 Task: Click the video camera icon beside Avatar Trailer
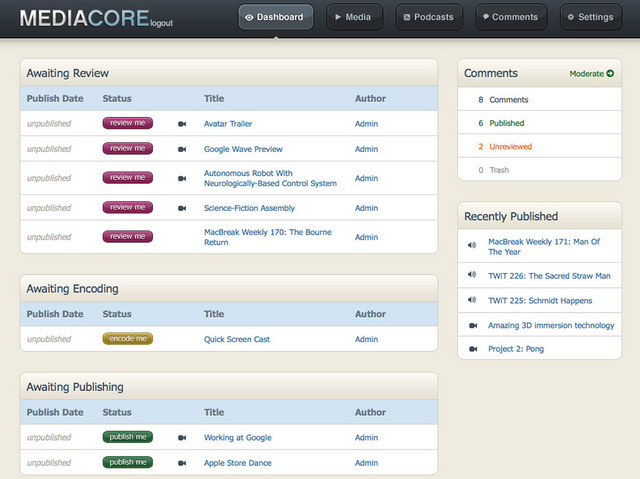tap(182, 124)
